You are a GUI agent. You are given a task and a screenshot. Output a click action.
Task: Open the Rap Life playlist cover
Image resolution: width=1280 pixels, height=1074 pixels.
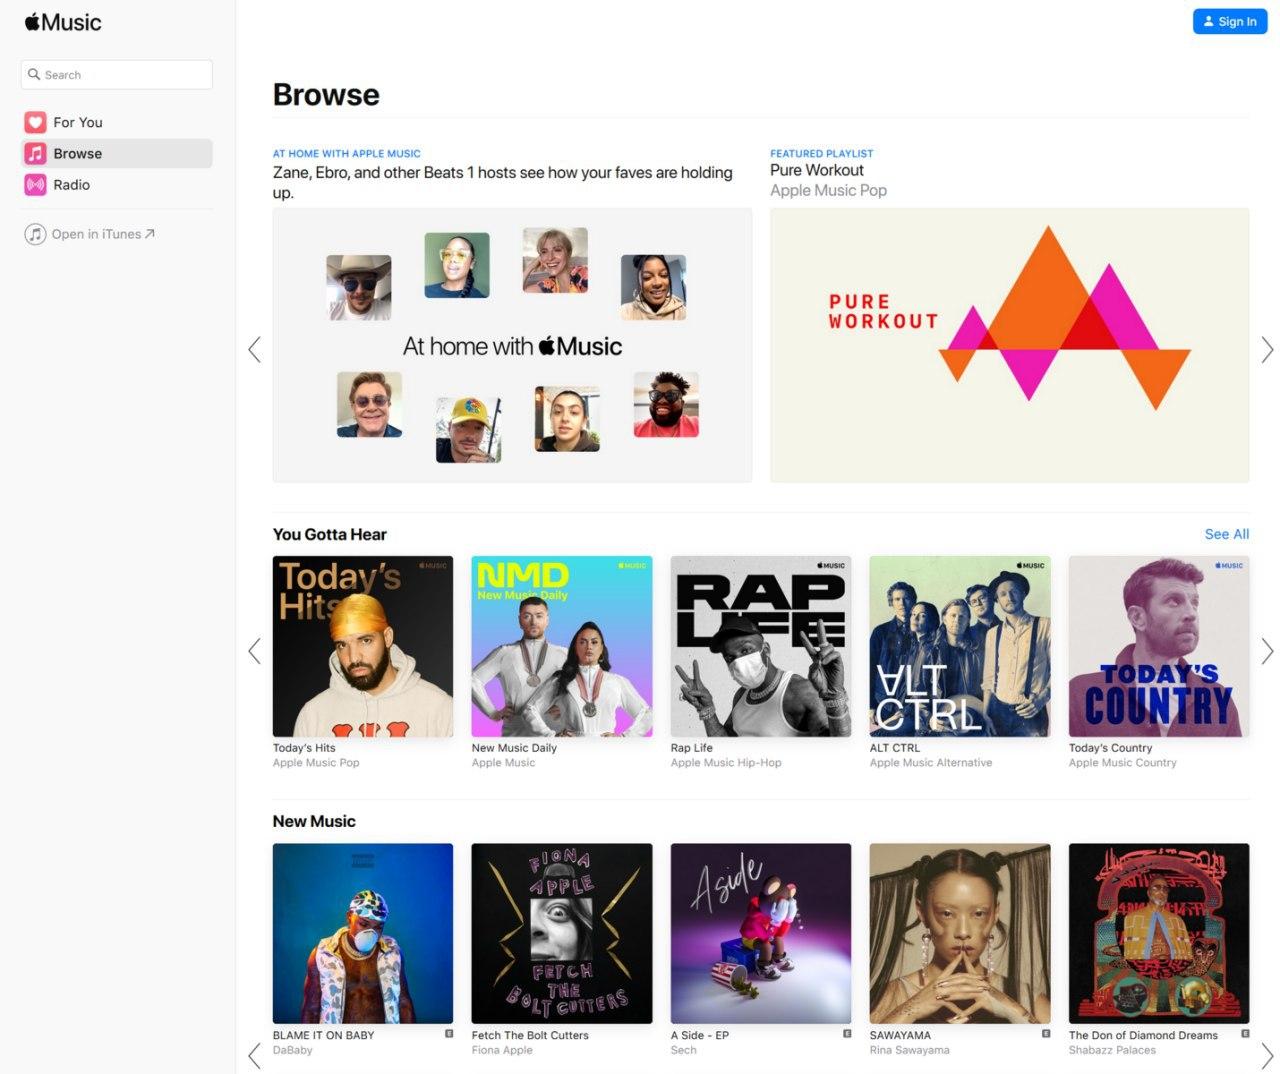click(x=760, y=645)
